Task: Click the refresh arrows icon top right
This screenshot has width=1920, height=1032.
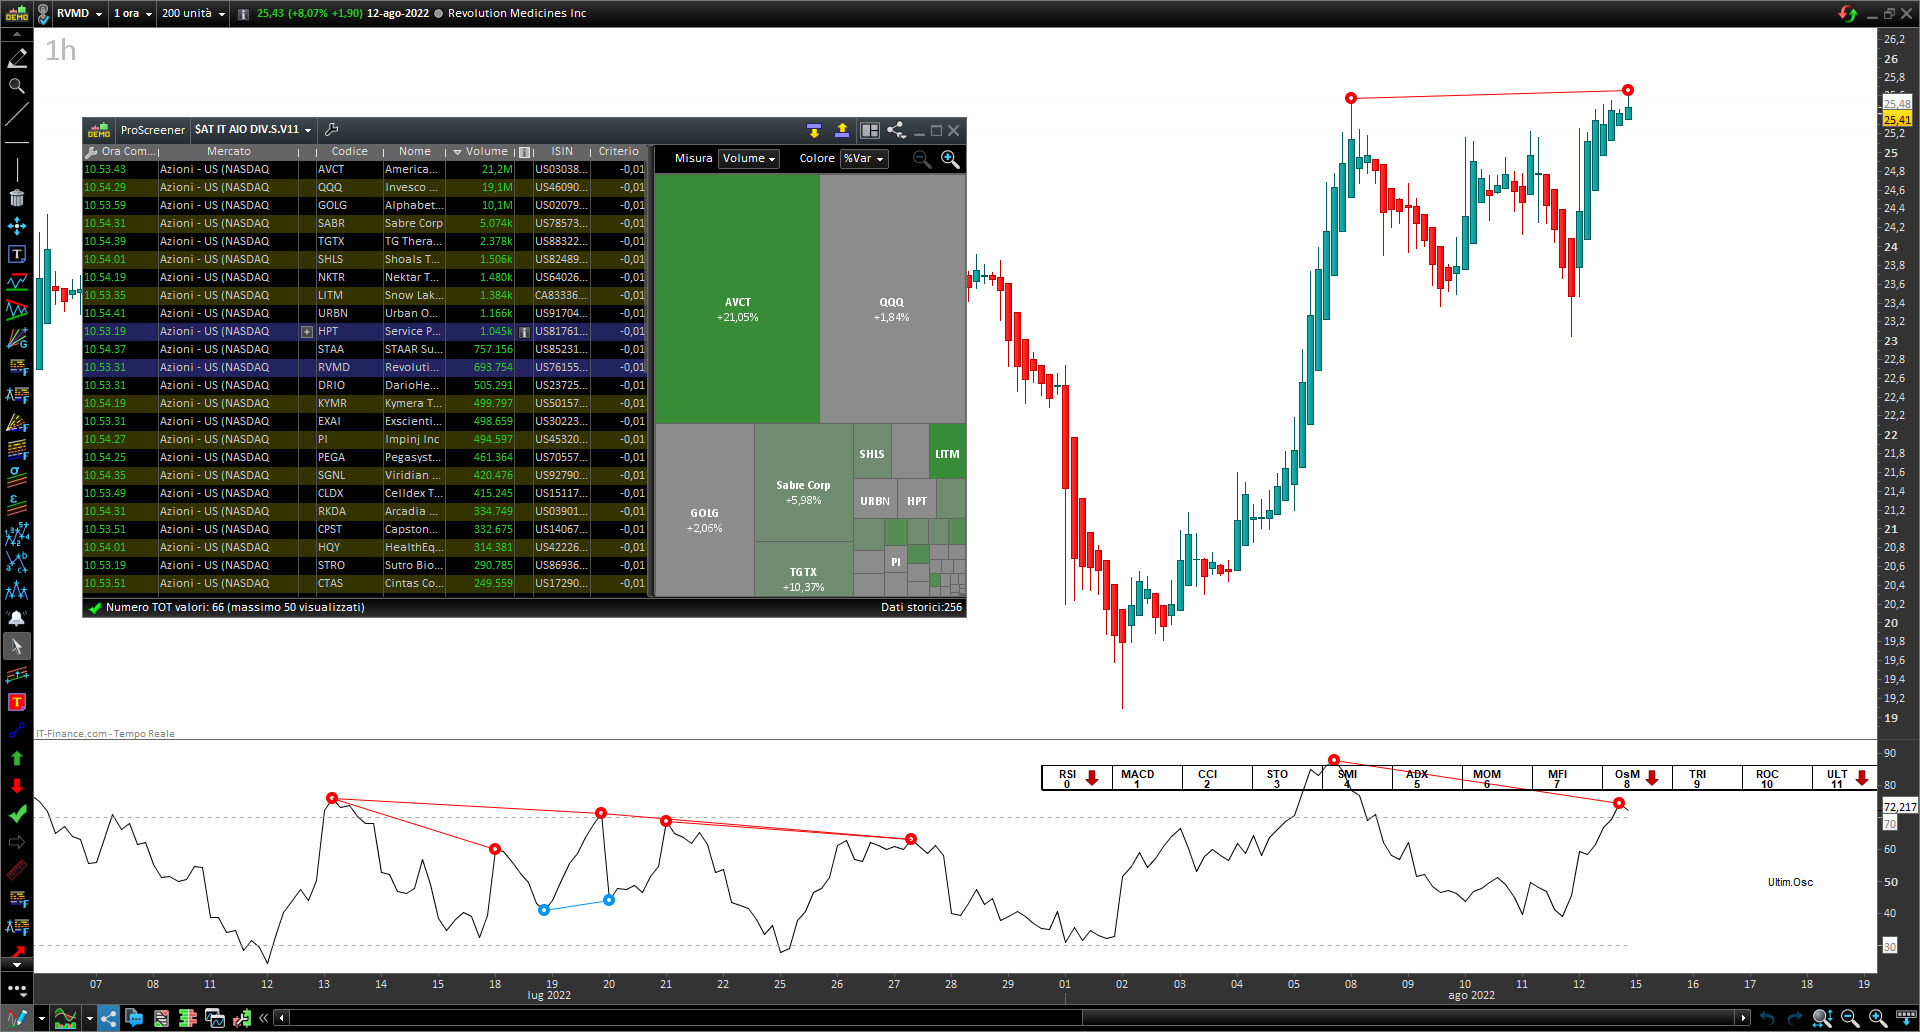Action: 1847,13
